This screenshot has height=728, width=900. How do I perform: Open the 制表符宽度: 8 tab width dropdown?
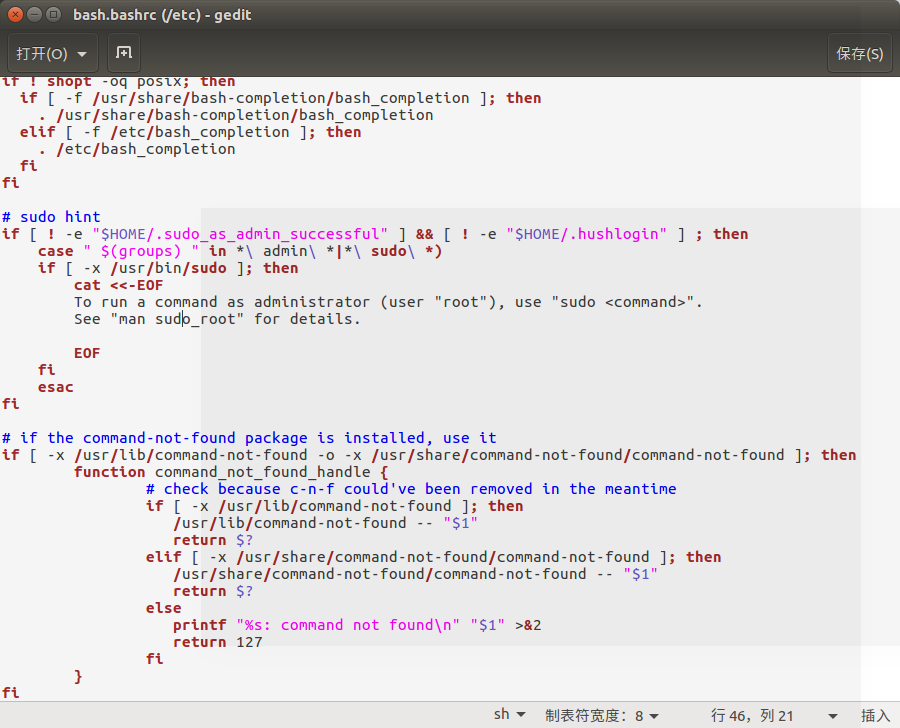(x=602, y=715)
